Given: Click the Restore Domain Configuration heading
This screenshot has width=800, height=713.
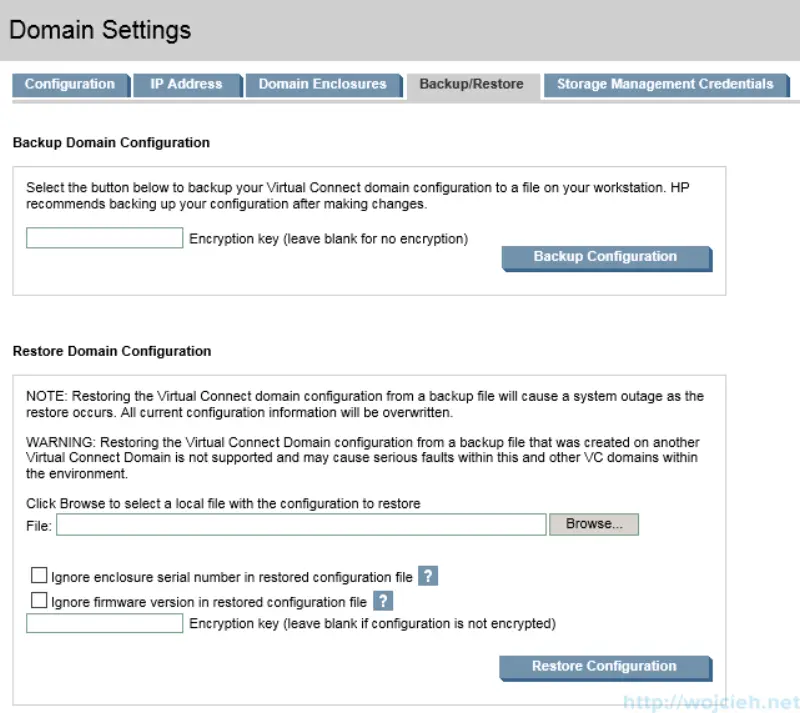Looking at the screenshot, I should pyautogui.click(x=110, y=351).
